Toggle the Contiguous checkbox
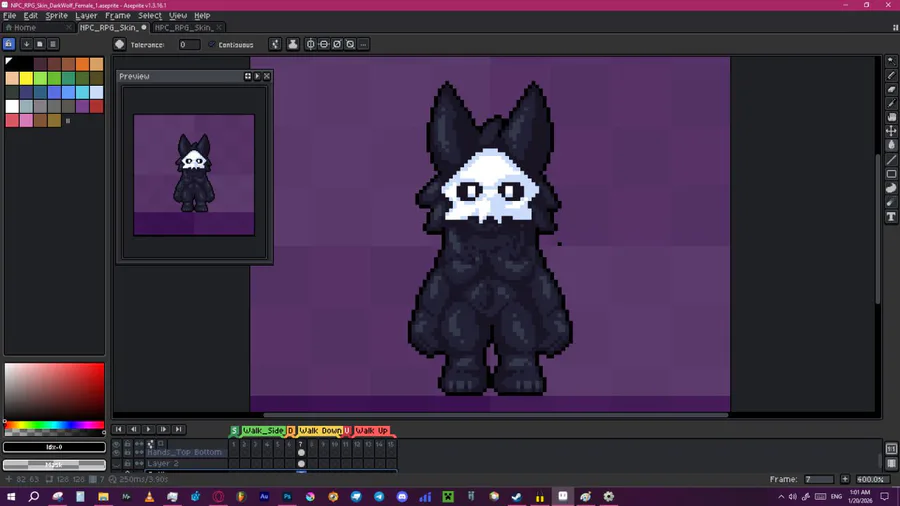 212,44
